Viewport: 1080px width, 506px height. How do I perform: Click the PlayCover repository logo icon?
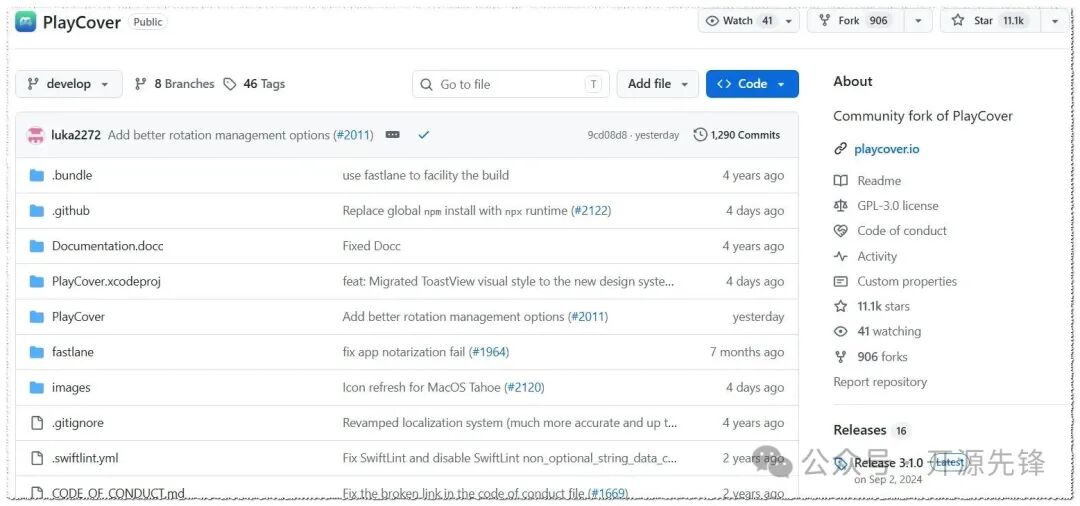25,22
